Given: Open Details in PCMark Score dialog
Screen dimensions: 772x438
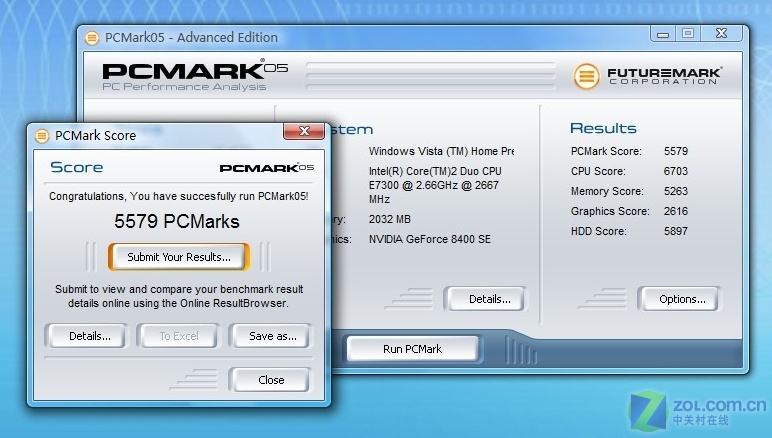Looking at the screenshot, I should point(87,336).
